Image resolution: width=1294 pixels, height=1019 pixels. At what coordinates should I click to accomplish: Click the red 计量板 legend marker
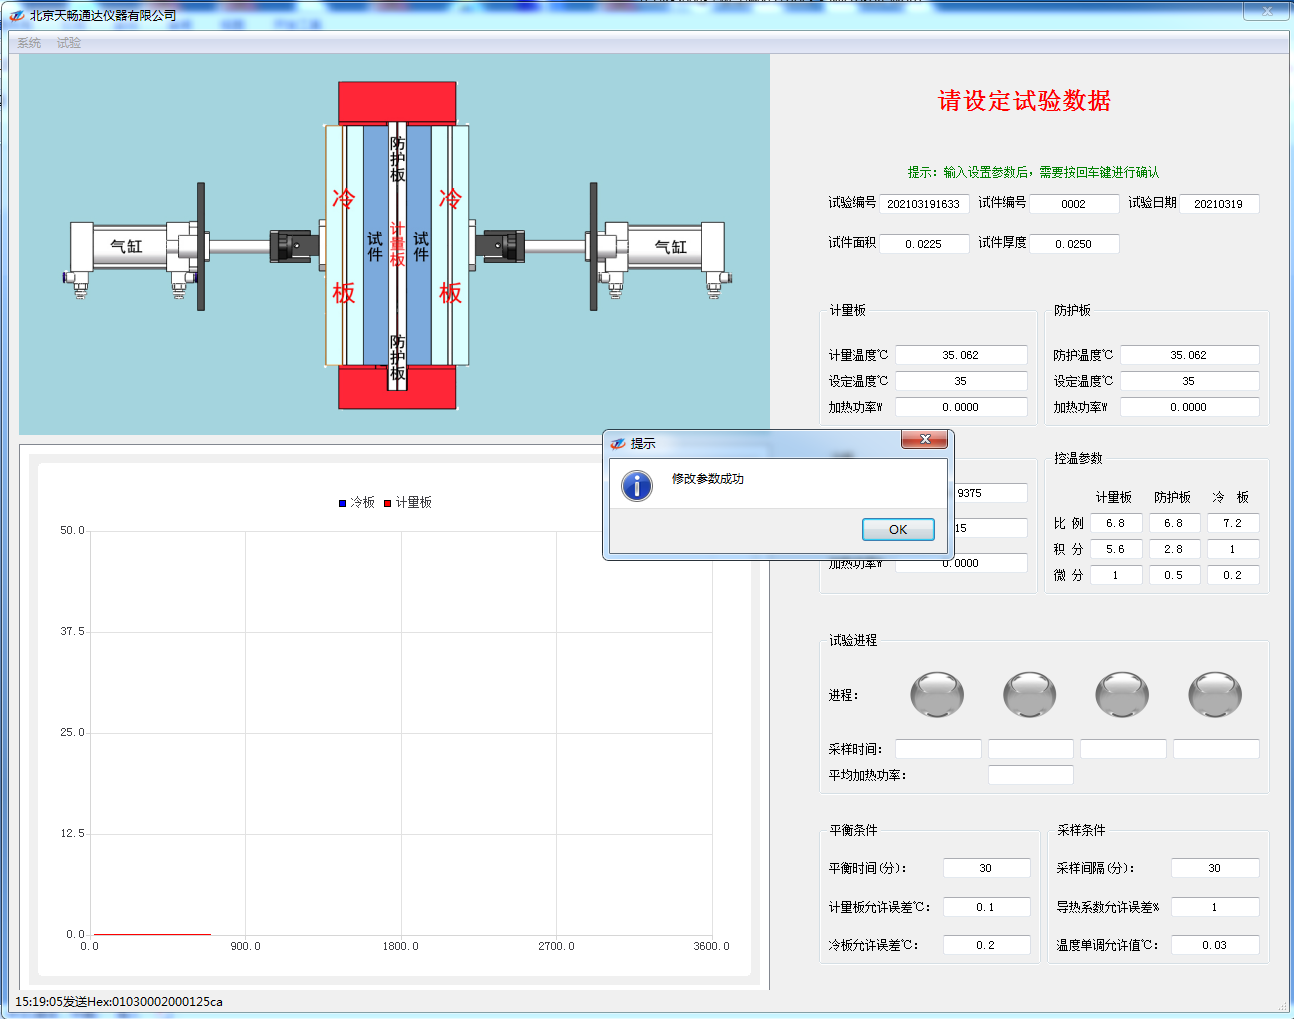388,503
